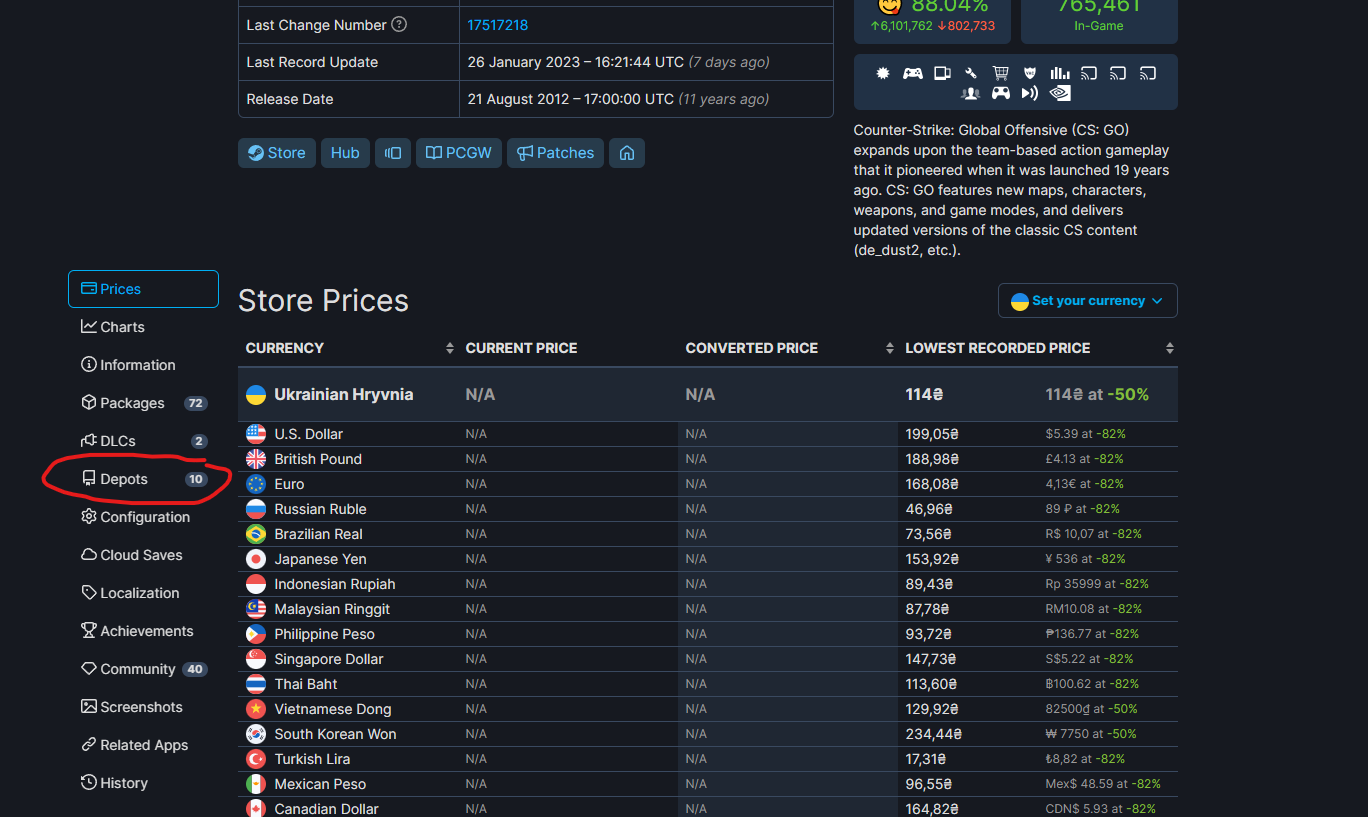1368x817 pixels.
Task: Open the Localization sidebar section
Action: pos(143,593)
